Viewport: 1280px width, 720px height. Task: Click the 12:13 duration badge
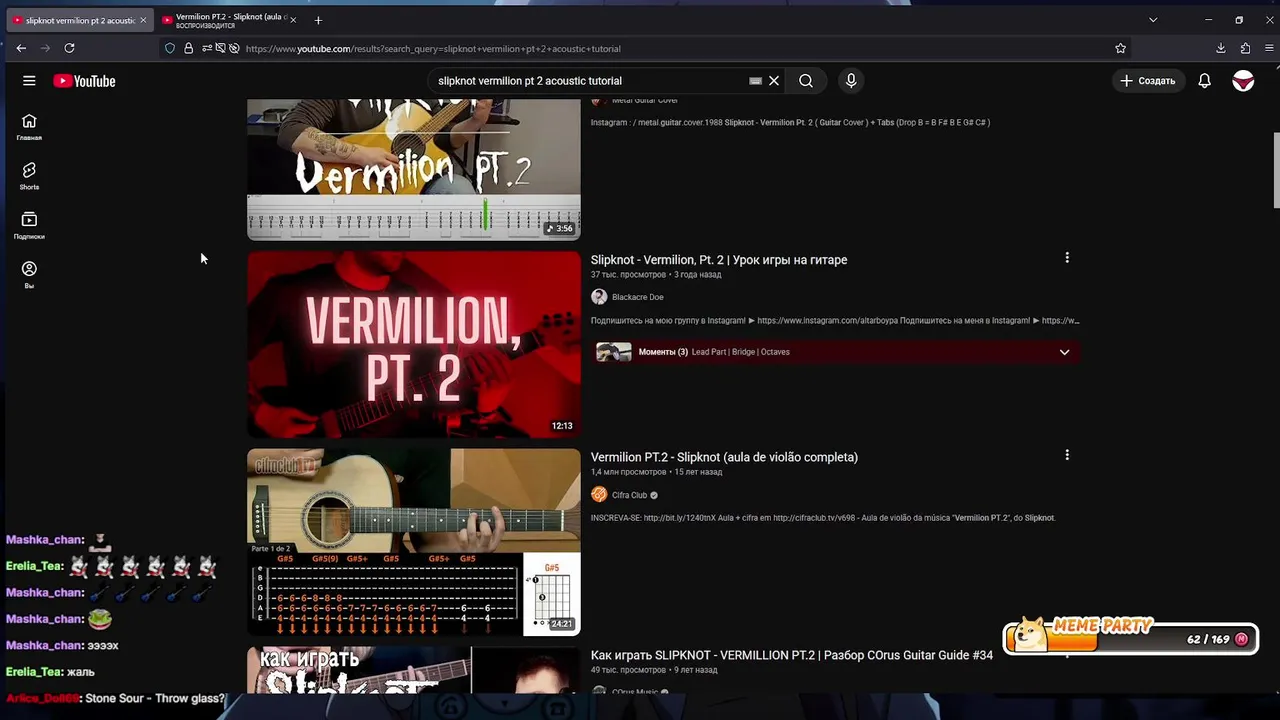point(562,426)
